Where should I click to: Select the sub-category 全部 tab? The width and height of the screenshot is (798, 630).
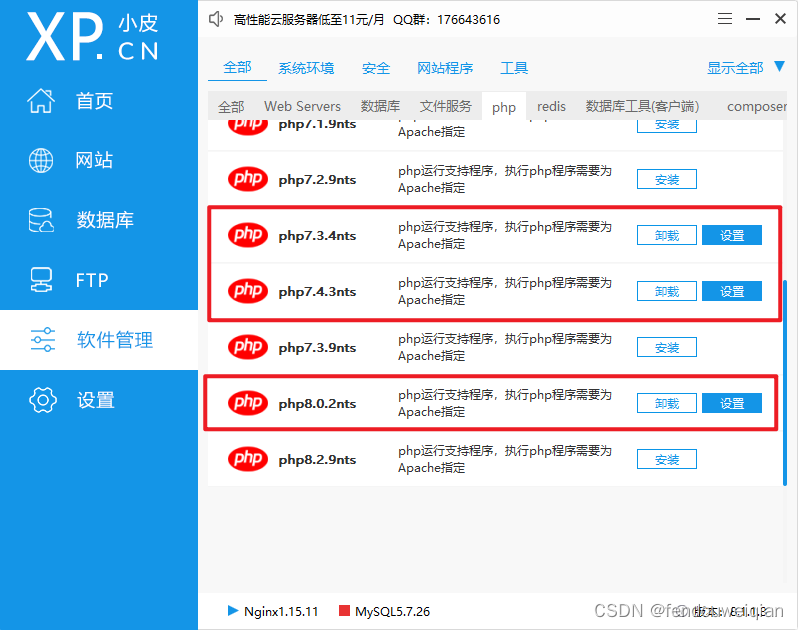(231, 107)
